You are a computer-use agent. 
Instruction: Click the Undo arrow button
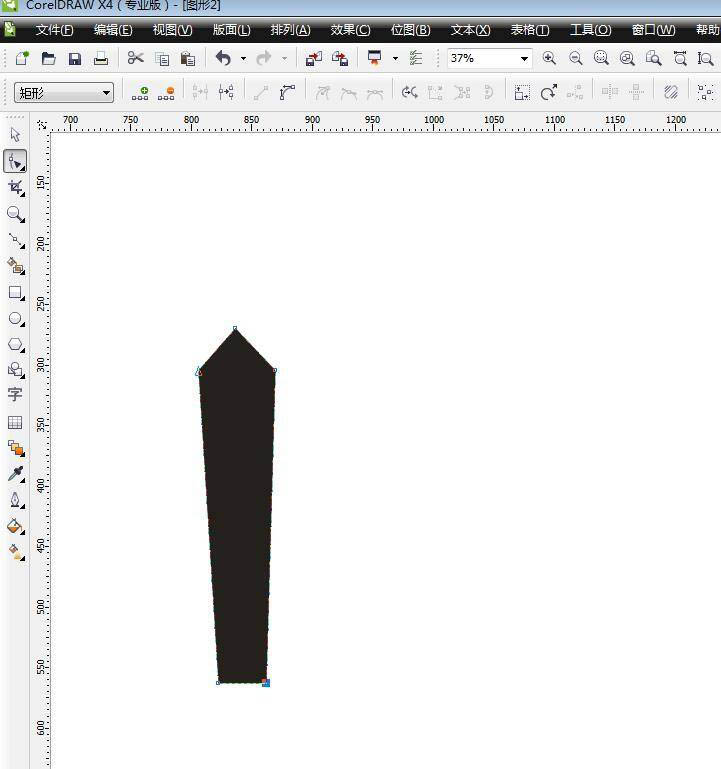223,59
